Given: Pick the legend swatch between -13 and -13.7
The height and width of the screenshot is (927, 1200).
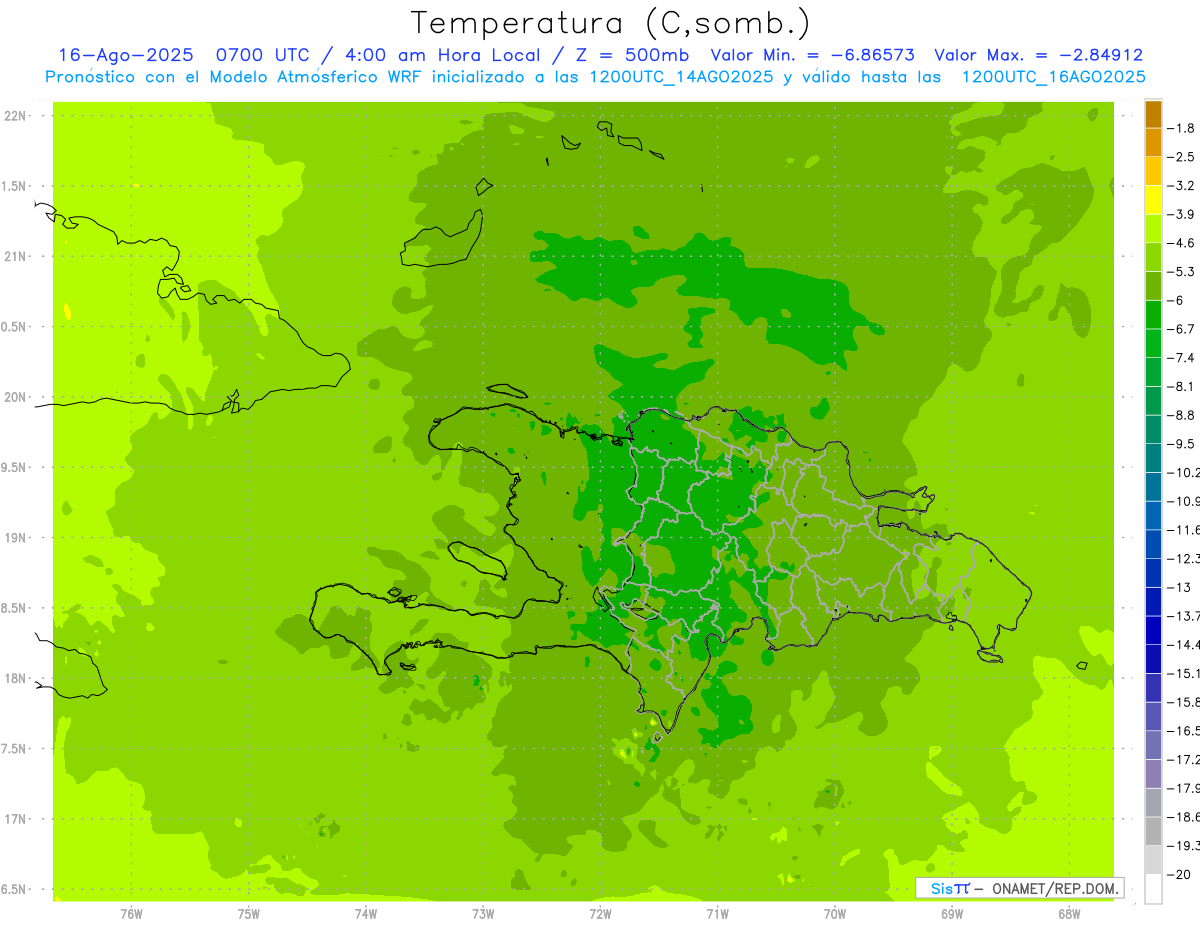Looking at the screenshot, I should pyautogui.click(x=1153, y=601).
